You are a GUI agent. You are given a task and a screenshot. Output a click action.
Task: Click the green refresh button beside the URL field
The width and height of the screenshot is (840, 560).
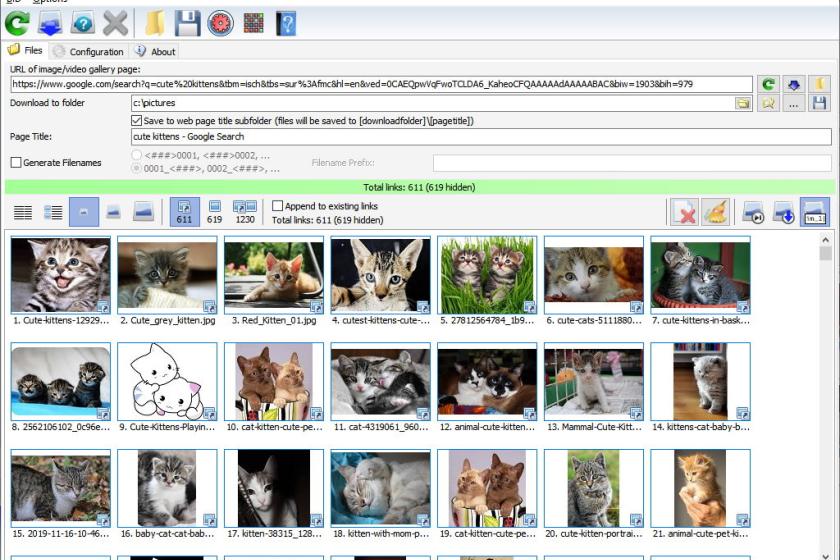click(x=768, y=84)
